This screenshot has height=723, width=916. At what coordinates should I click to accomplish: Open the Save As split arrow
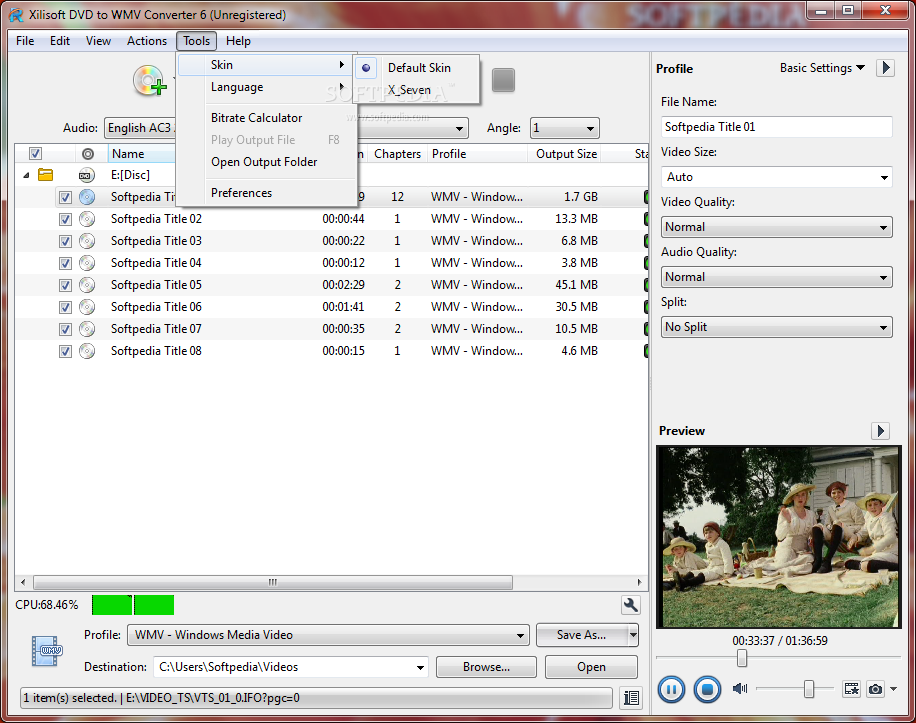(633, 635)
